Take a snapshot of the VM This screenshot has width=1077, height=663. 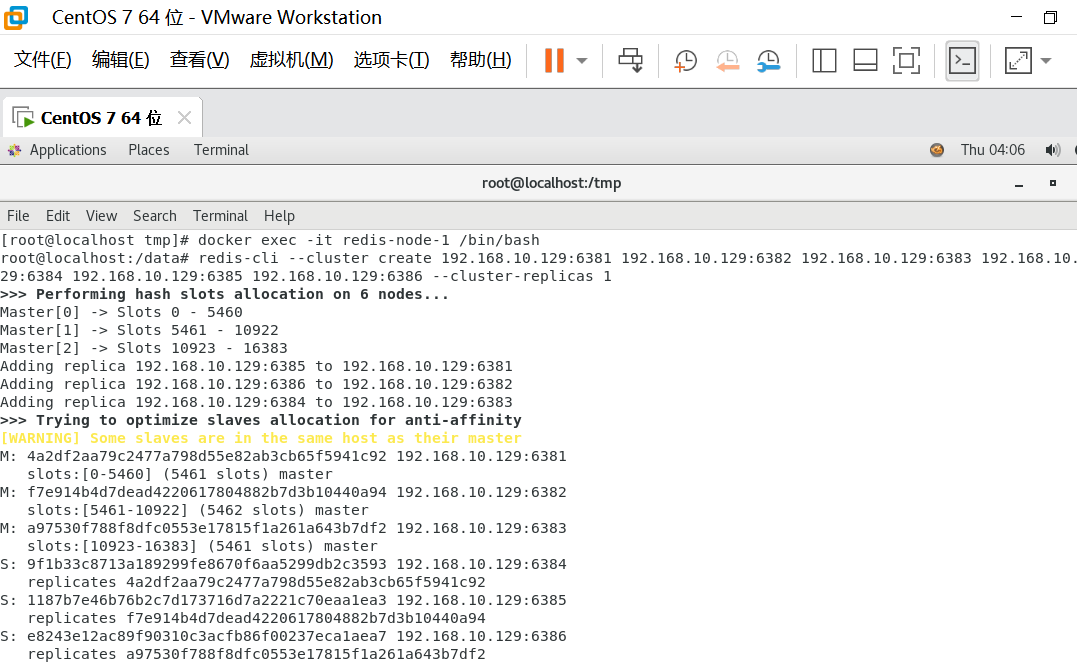[x=685, y=60]
